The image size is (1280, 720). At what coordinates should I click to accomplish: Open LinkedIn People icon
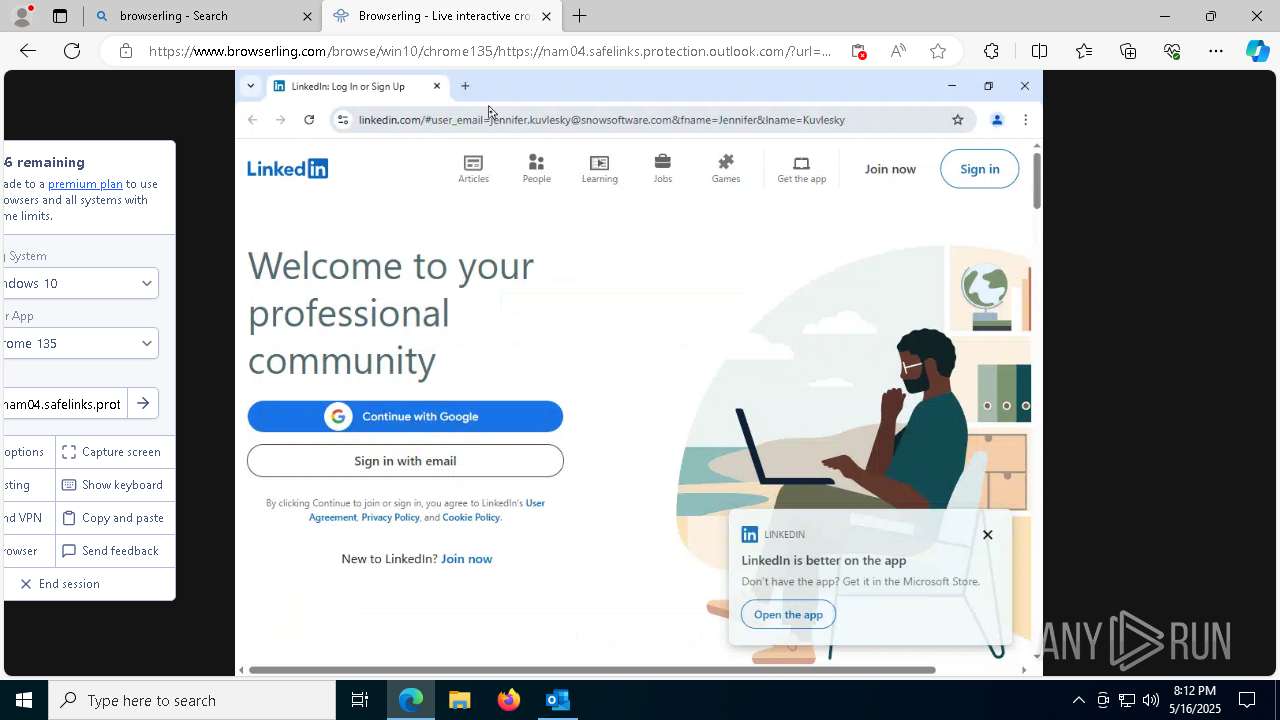coord(536,168)
